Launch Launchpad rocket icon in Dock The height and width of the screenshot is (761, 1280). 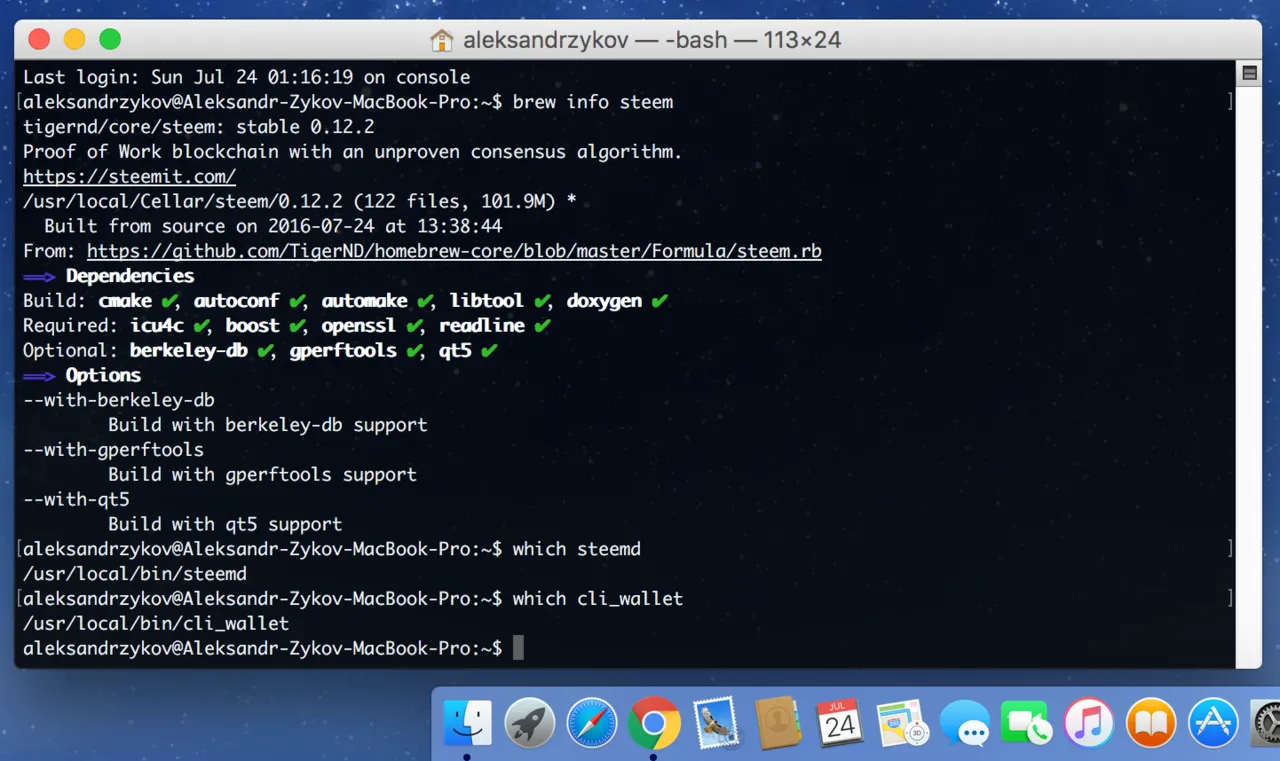coord(530,723)
